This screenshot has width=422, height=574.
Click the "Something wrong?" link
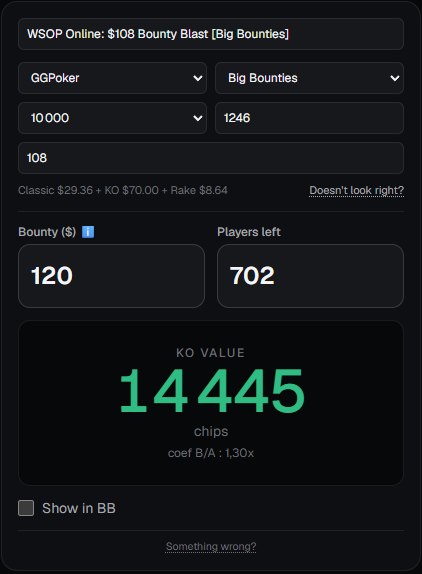click(211, 547)
